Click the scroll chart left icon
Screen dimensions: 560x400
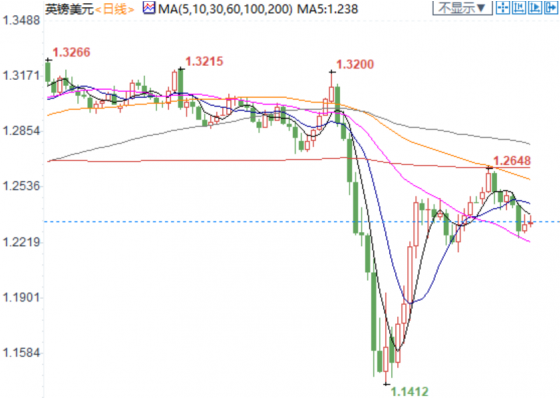(519, 8)
